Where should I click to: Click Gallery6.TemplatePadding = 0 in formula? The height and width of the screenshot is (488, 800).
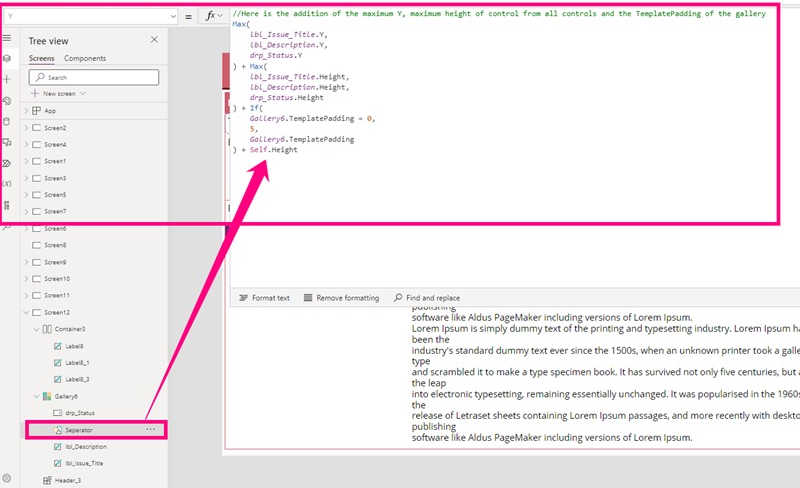point(312,118)
